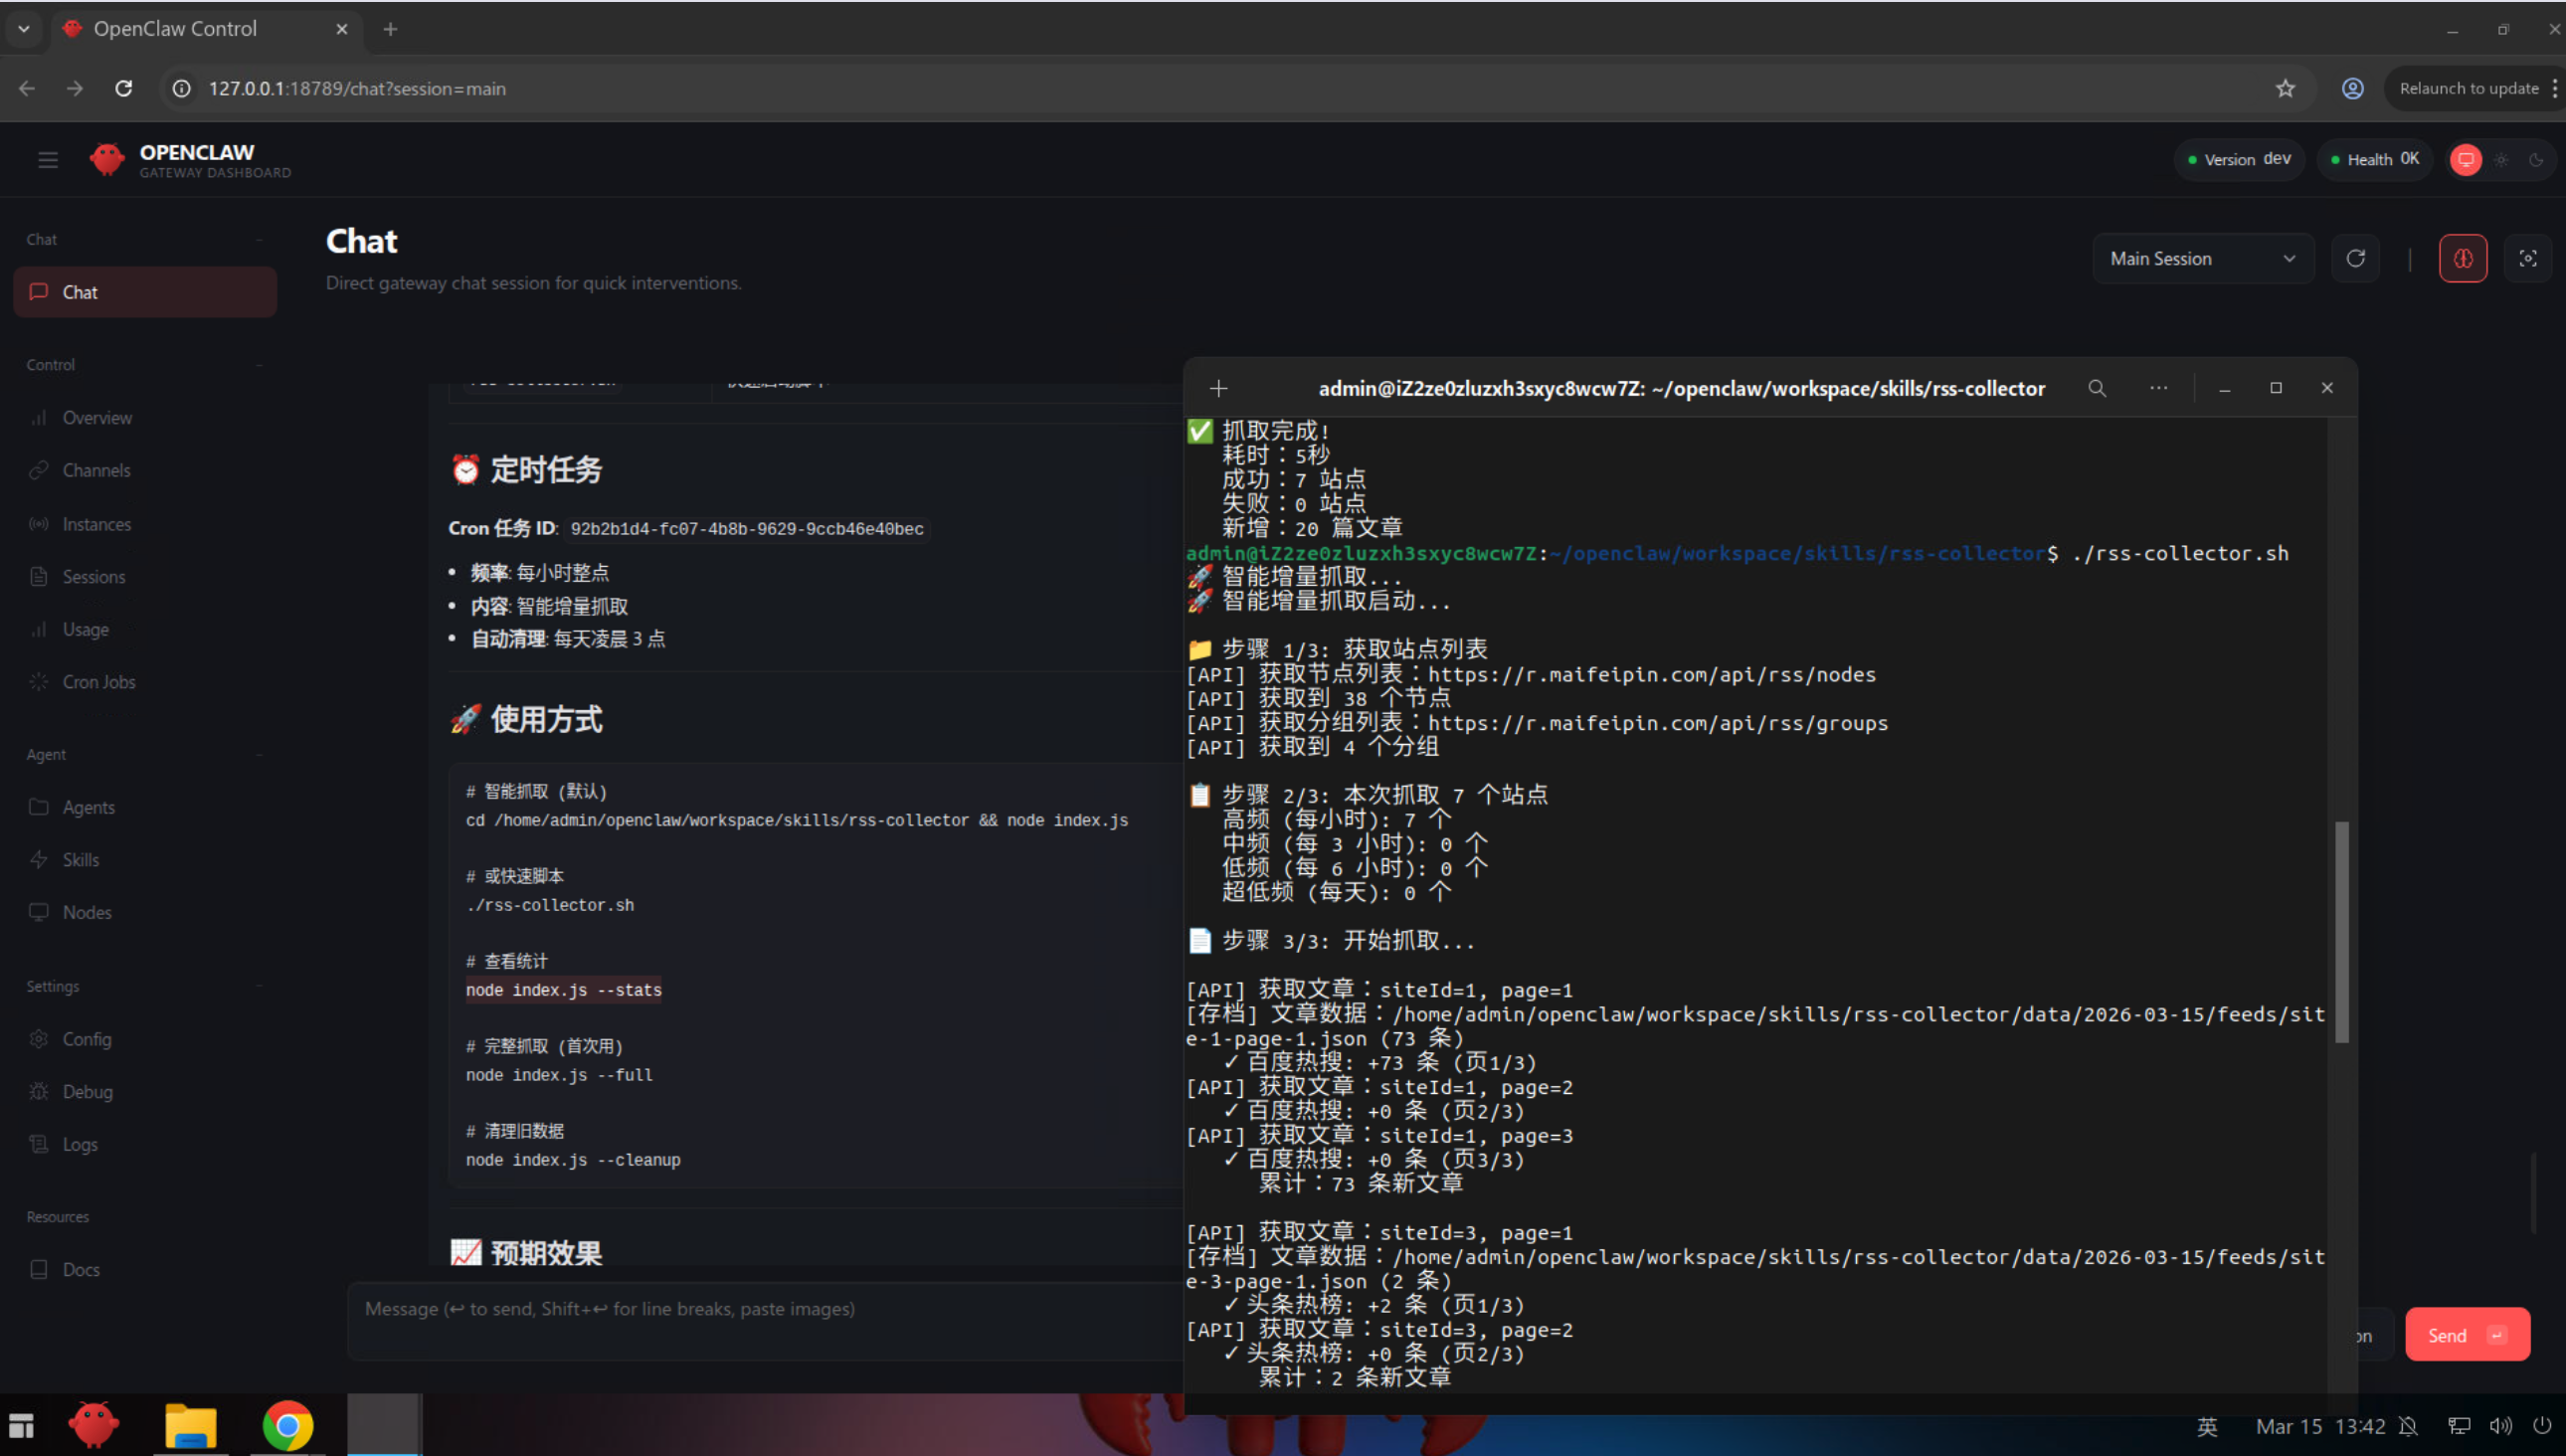Go to the Skills page
The height and width of the screenshot is (1456, 2566).
pos(80,860)
